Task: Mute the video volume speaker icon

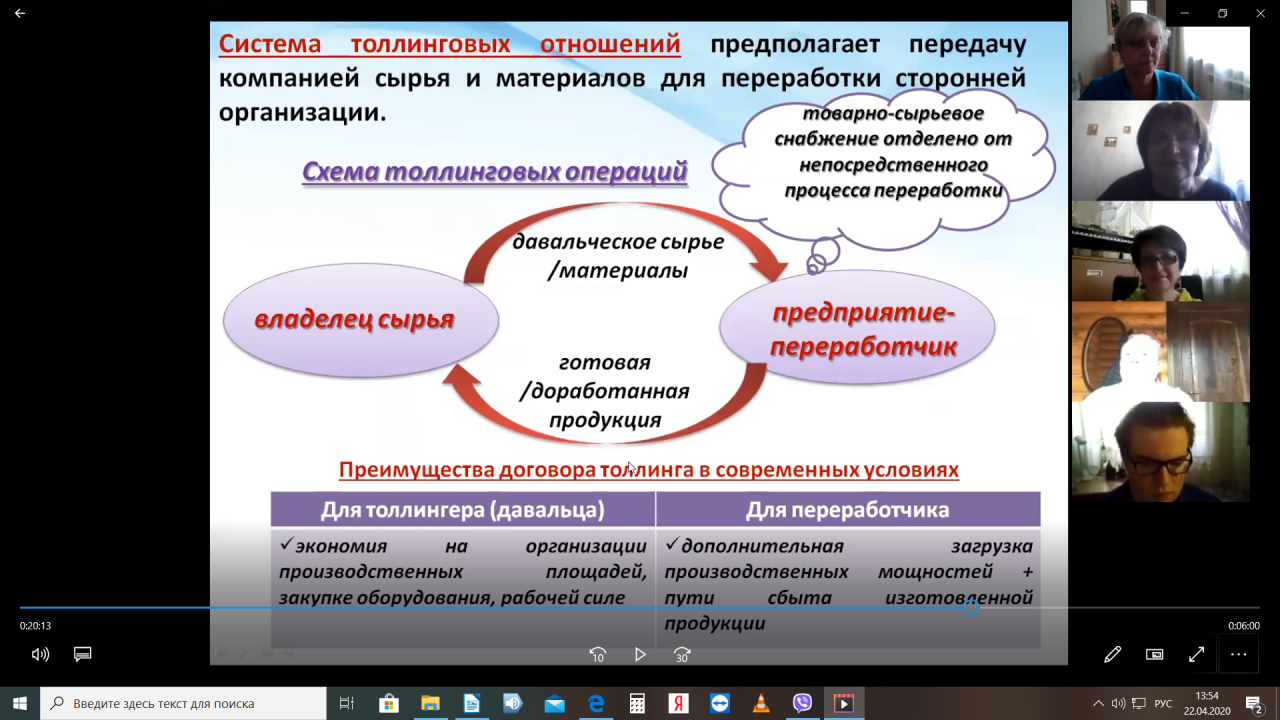Action: click(40, 654)
